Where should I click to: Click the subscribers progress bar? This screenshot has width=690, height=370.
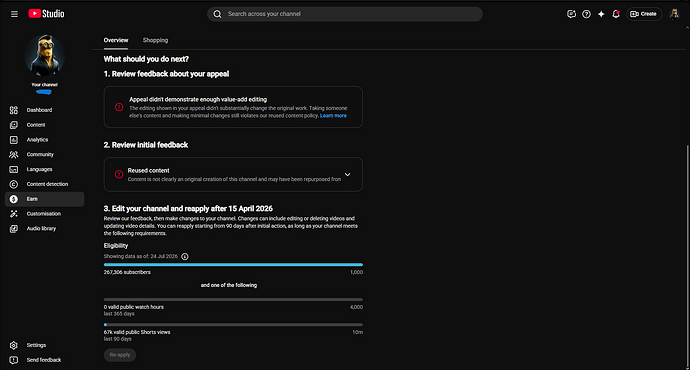(233, 265)
